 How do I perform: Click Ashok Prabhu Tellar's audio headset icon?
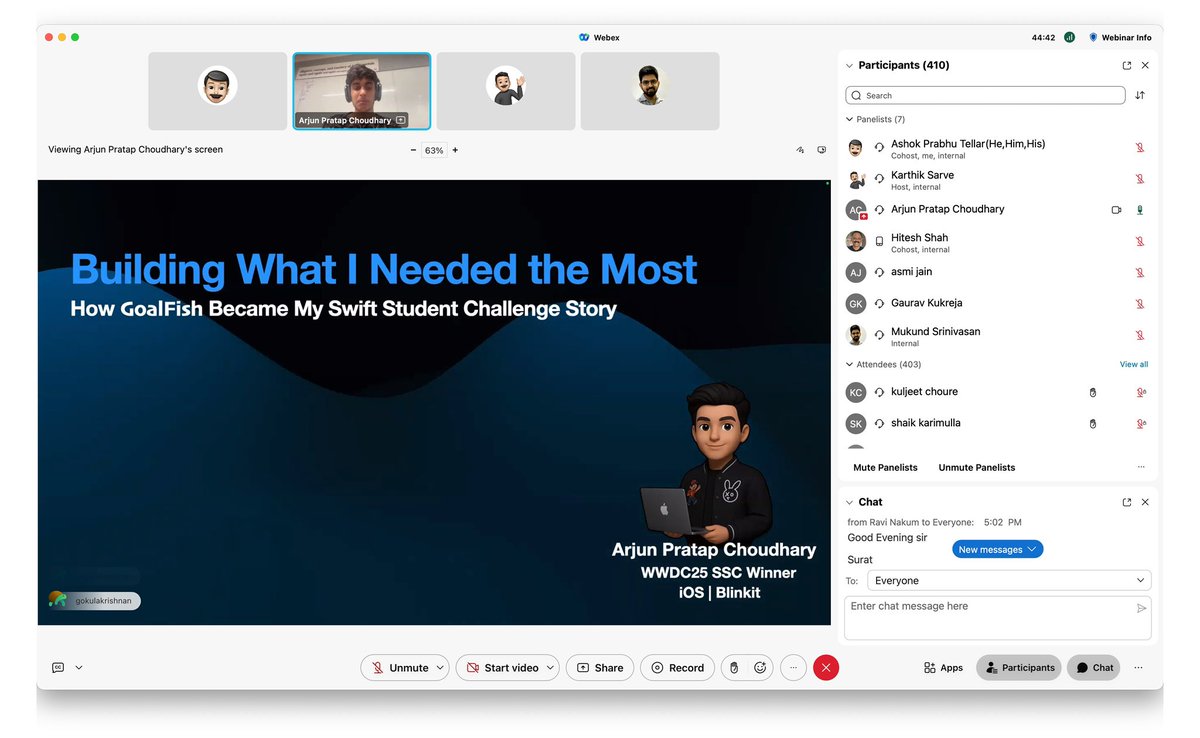(x=879, y=147)
